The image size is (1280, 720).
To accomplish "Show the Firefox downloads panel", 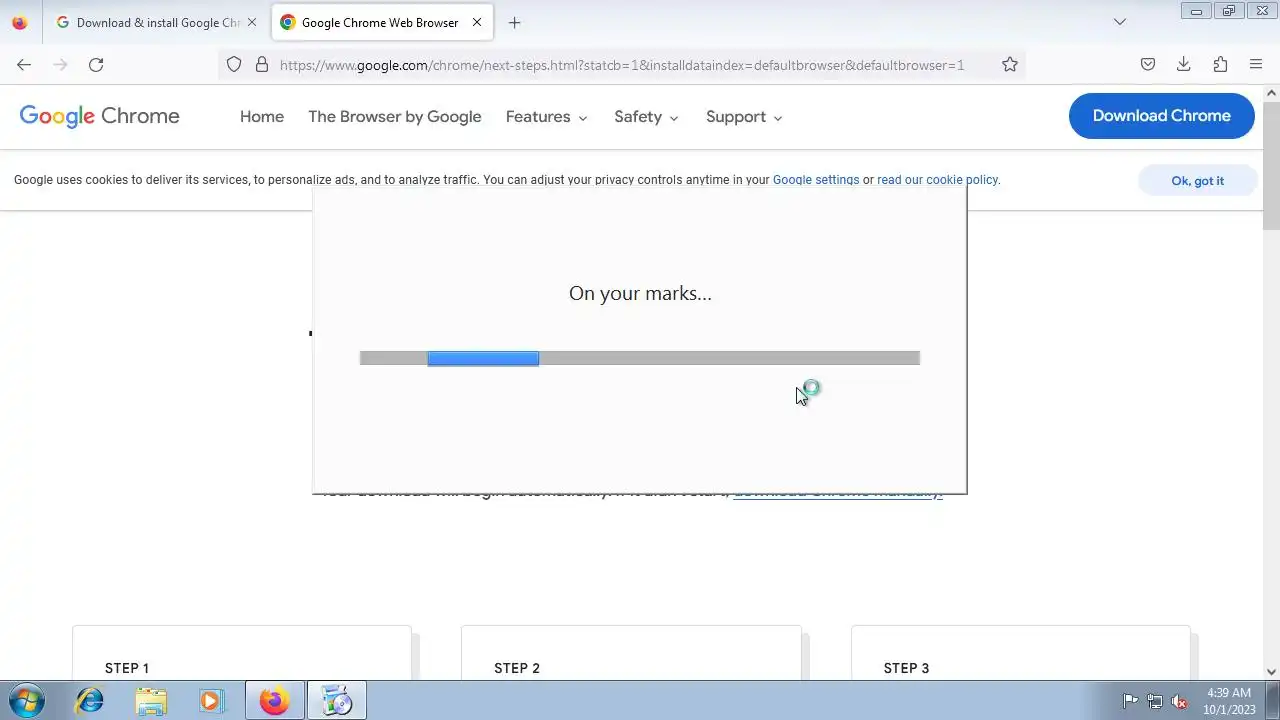I will tap(1184, 64).
